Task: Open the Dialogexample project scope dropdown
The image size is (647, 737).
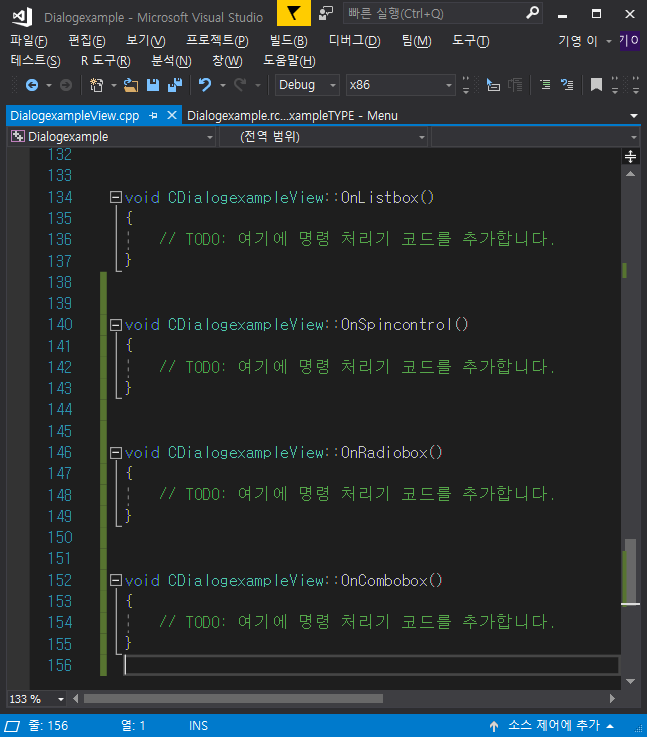Action: [x=111, y=137]
